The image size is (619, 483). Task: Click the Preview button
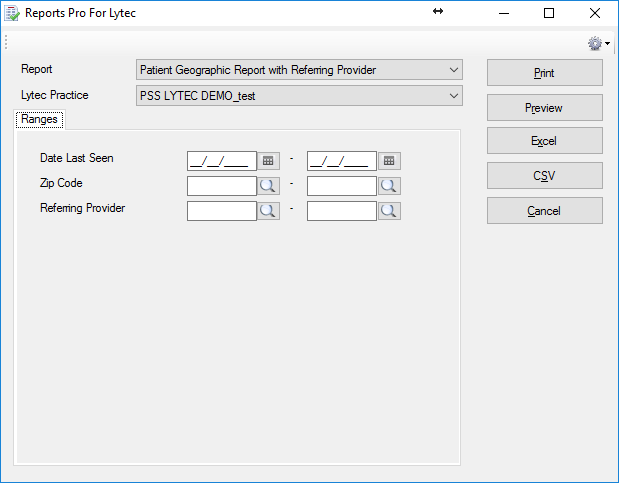pos(545,107)
